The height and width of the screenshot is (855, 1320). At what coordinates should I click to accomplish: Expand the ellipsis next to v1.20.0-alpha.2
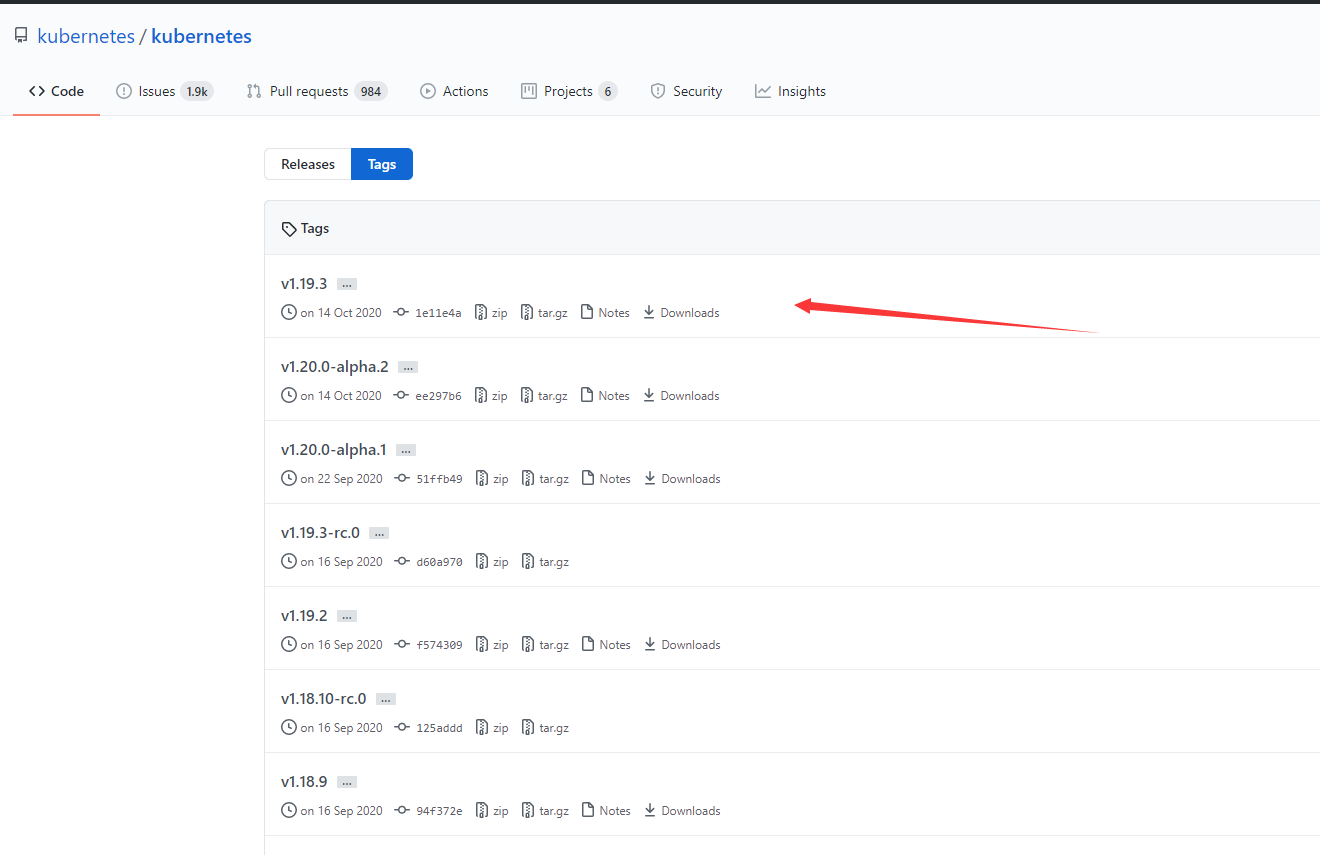(x=408, y=368)
